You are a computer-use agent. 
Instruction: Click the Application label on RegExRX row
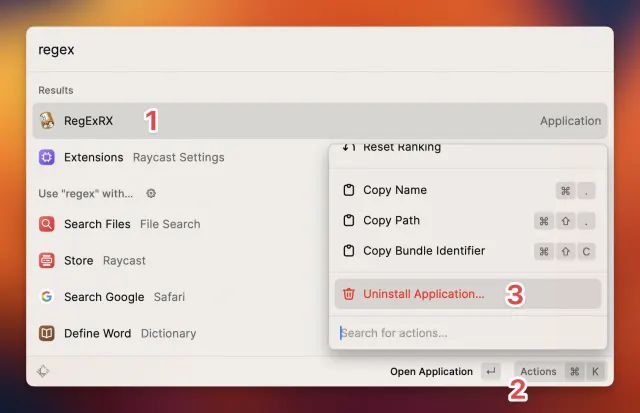coord(570,121)
